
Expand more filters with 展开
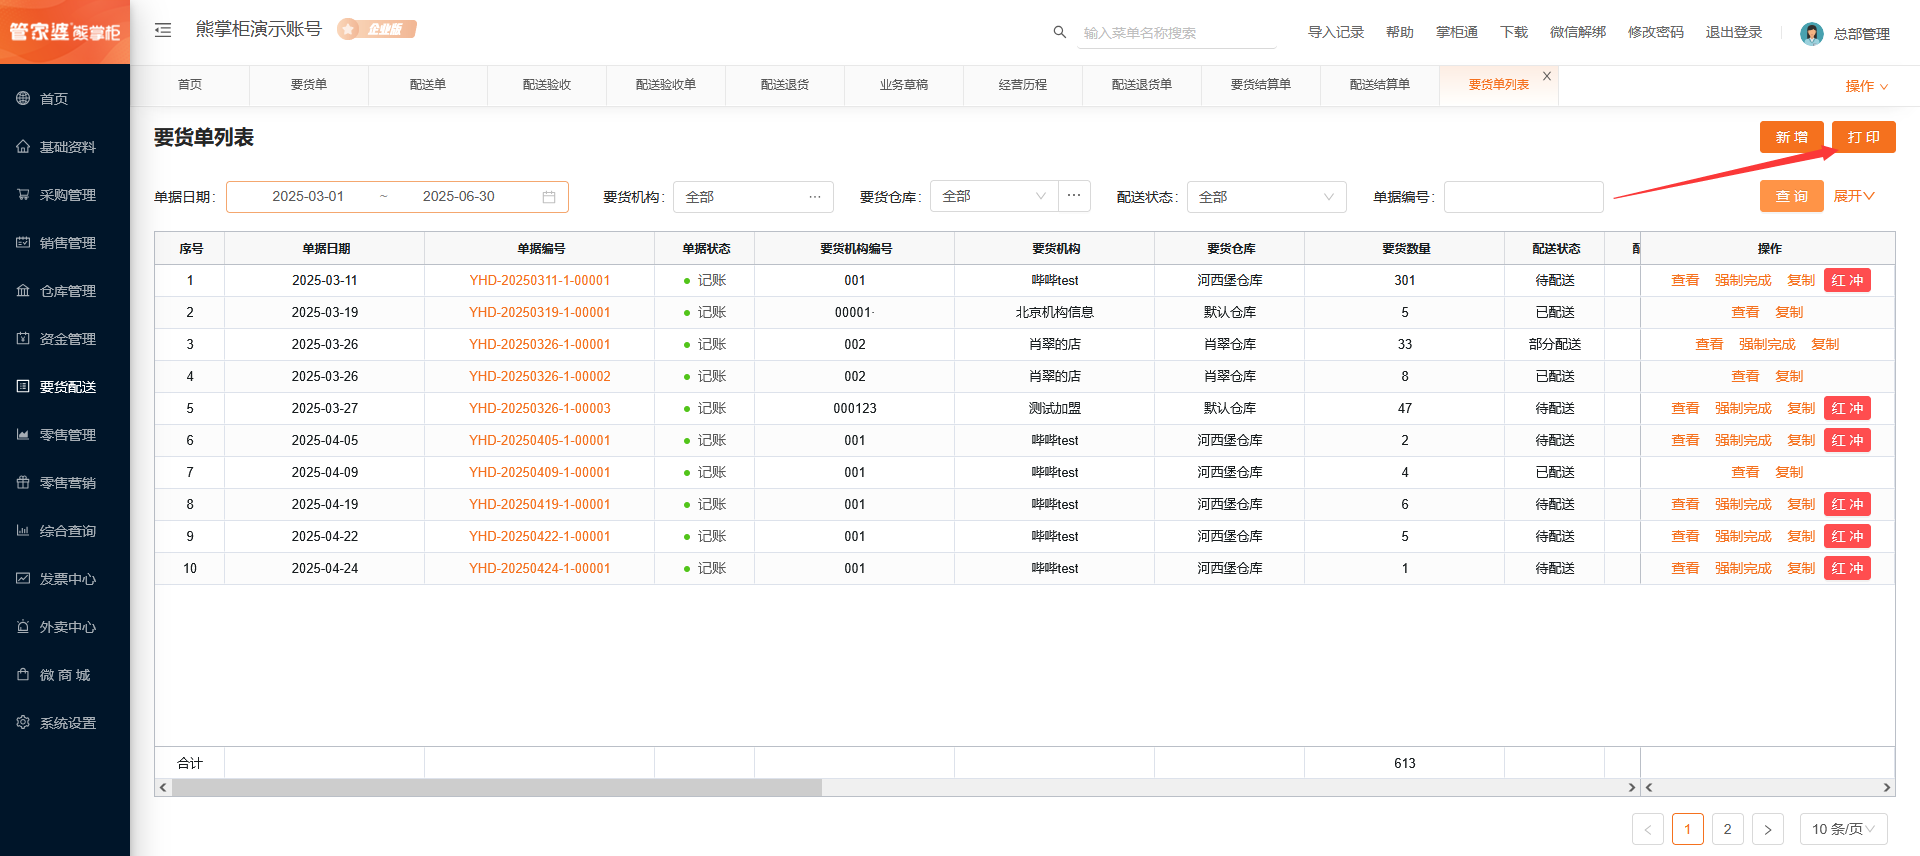[1853, 196]
